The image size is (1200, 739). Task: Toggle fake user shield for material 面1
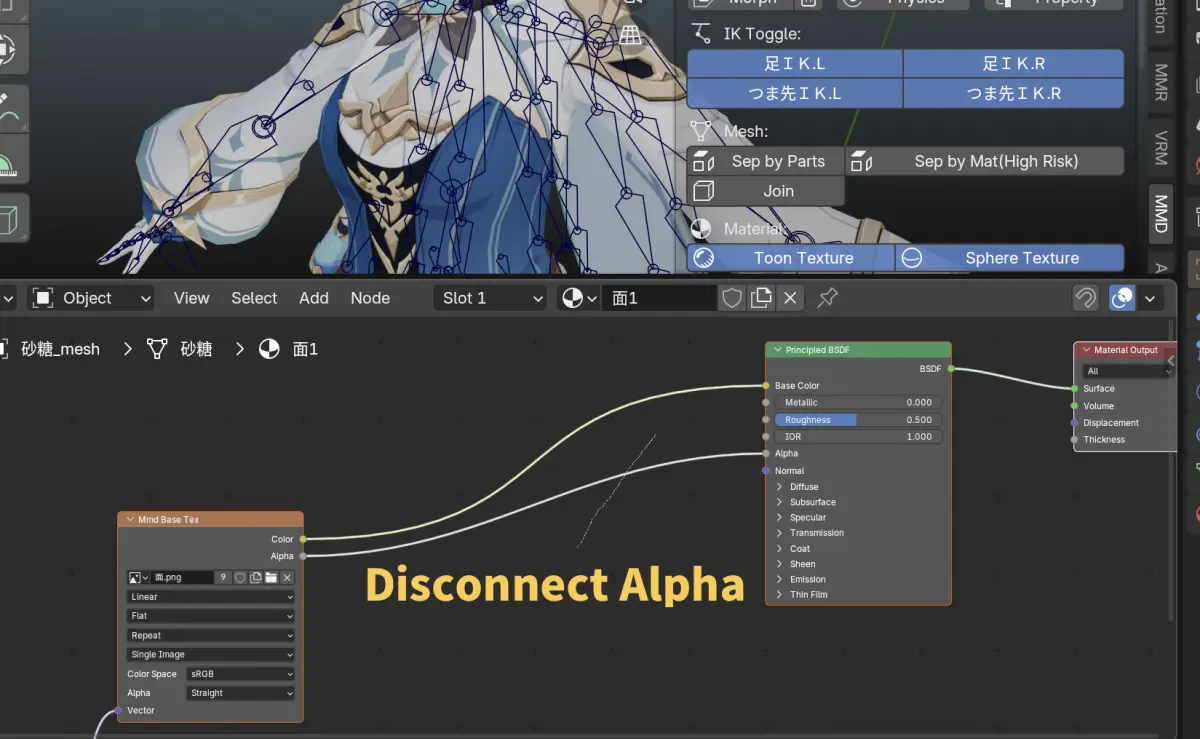click(x=732, y=298)
